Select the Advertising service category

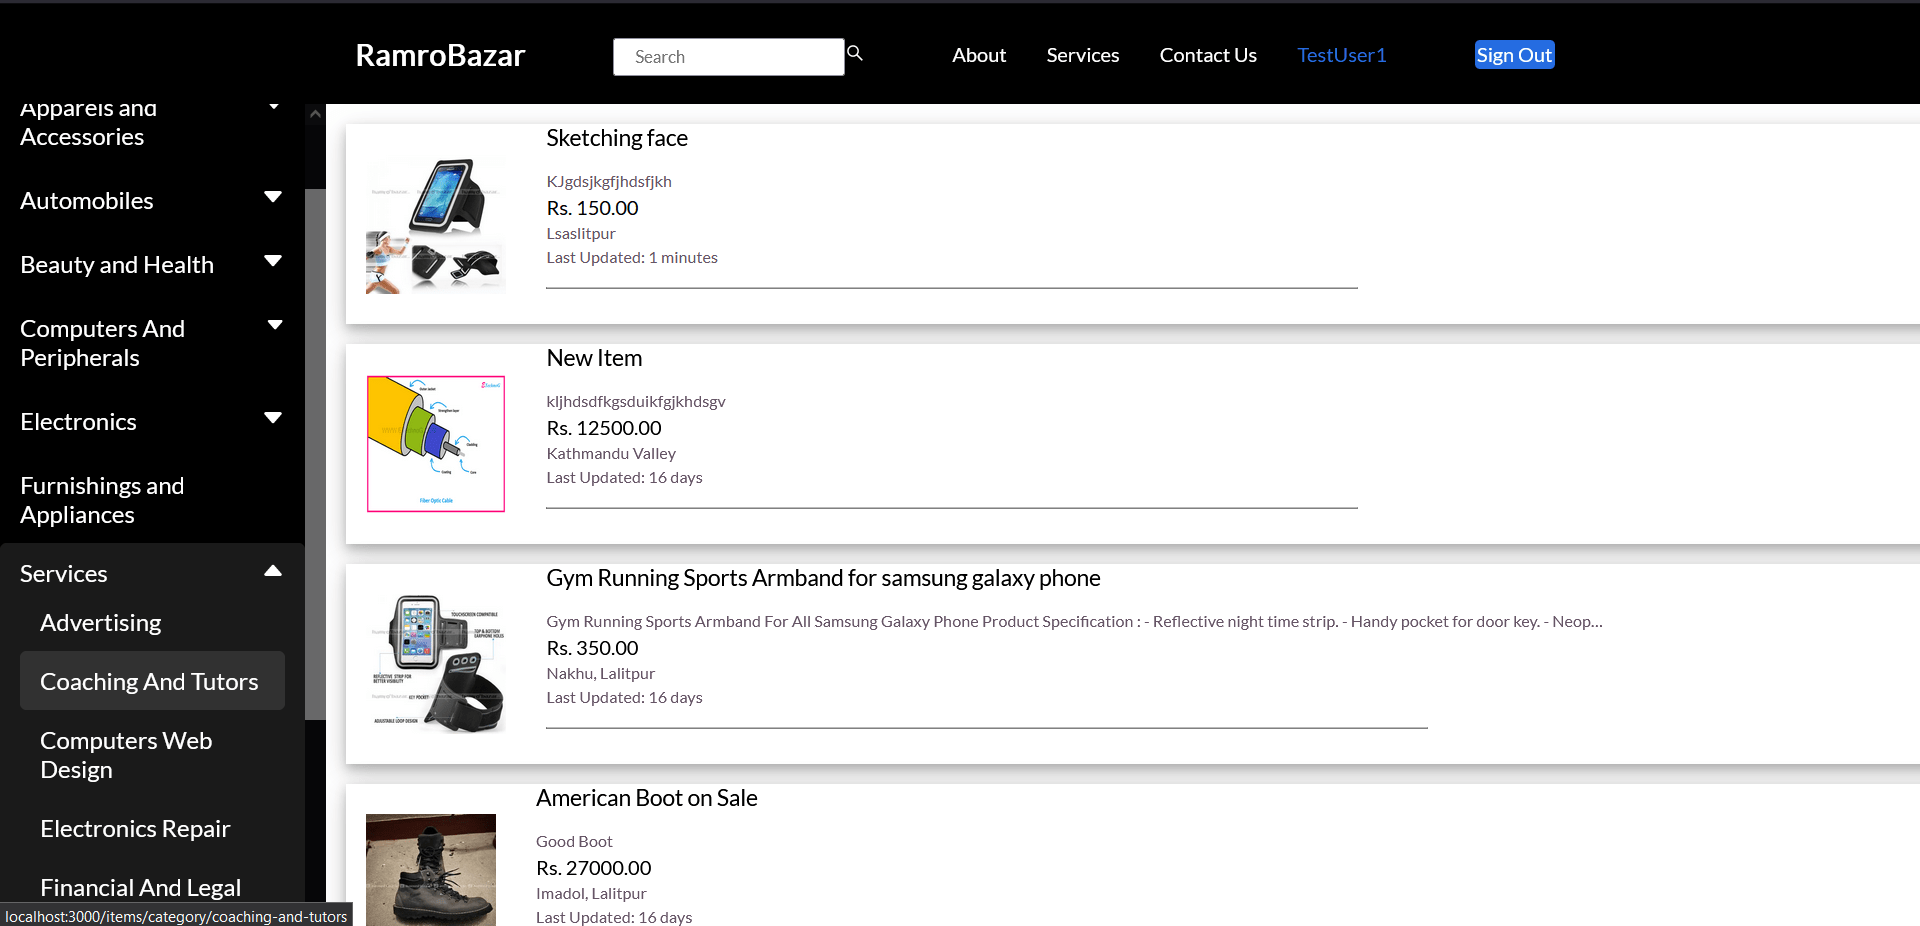click(x=100, y=622)
